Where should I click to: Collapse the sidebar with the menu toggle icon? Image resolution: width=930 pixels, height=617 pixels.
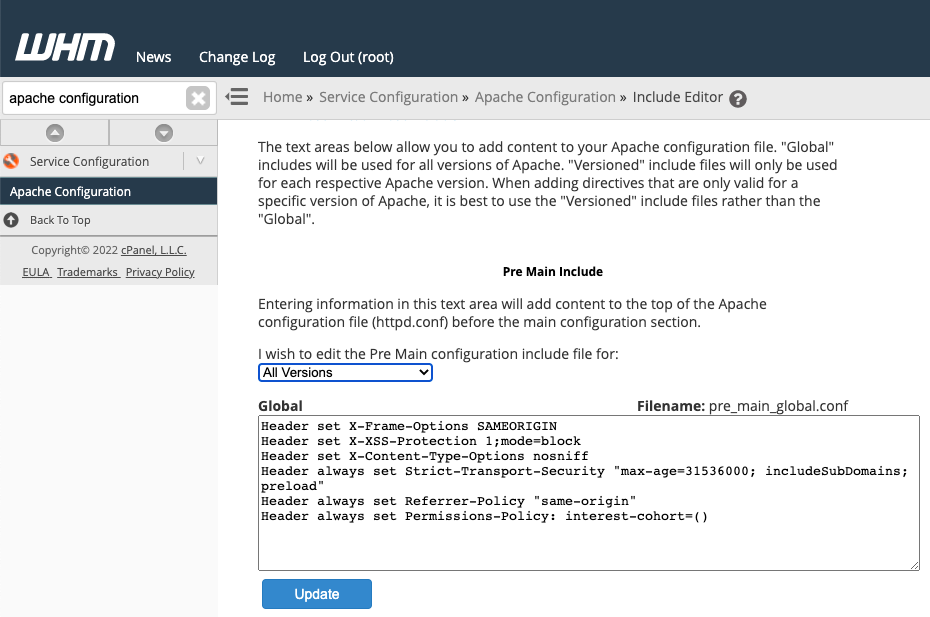237,97
